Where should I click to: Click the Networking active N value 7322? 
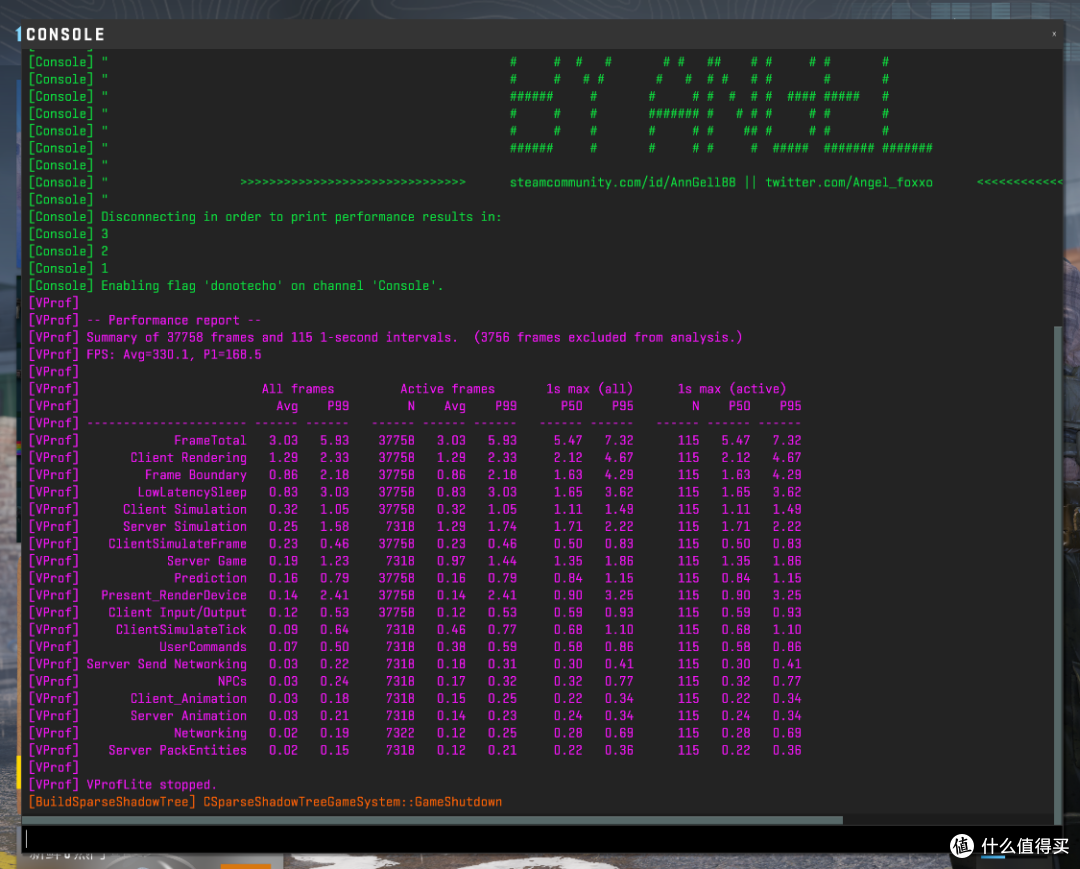tap(399, 733)
